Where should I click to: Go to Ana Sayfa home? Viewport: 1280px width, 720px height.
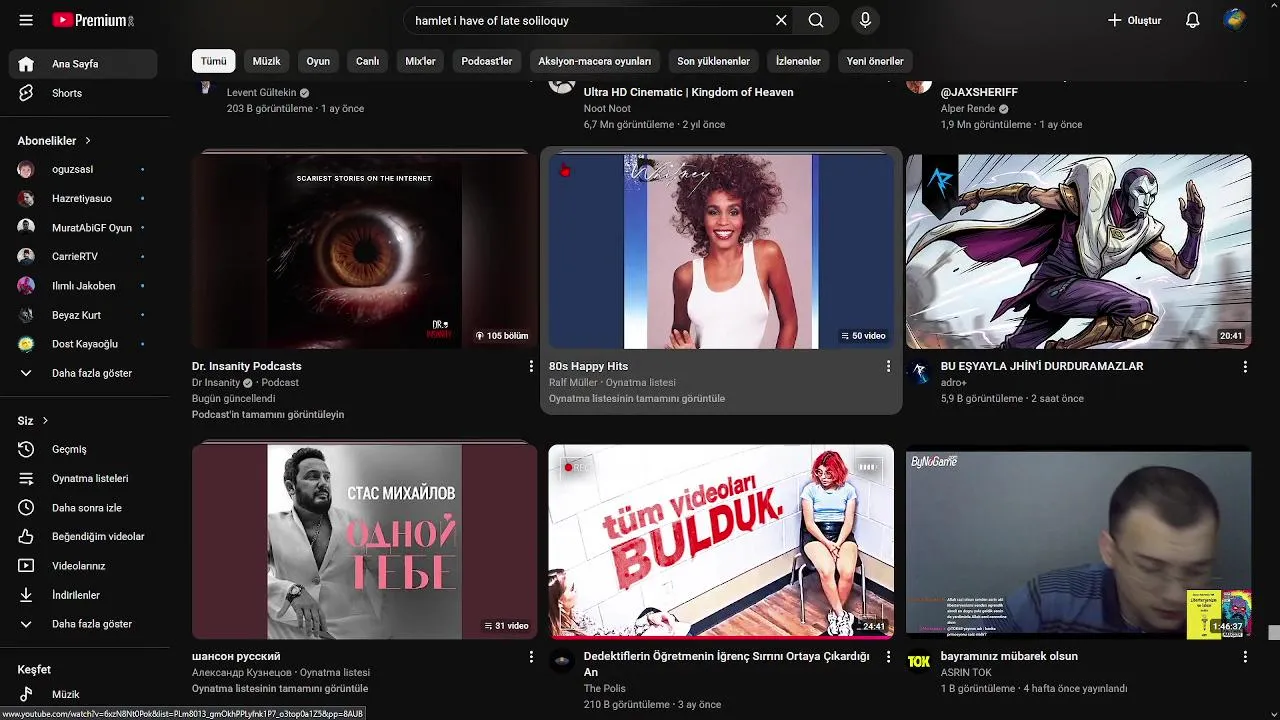click(84, 64)
